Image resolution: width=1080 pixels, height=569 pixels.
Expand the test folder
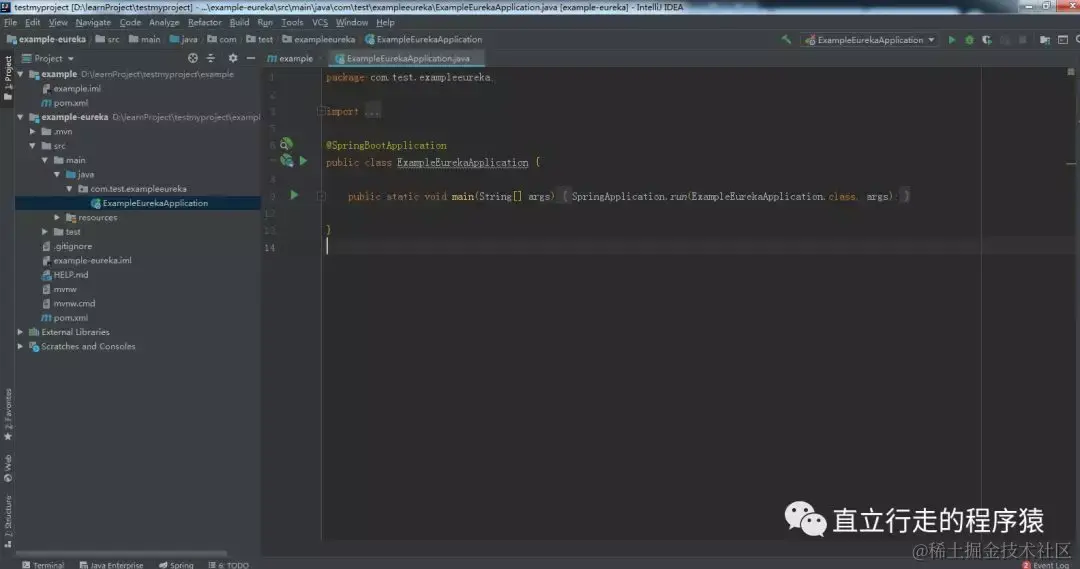(x=45, y=232)
